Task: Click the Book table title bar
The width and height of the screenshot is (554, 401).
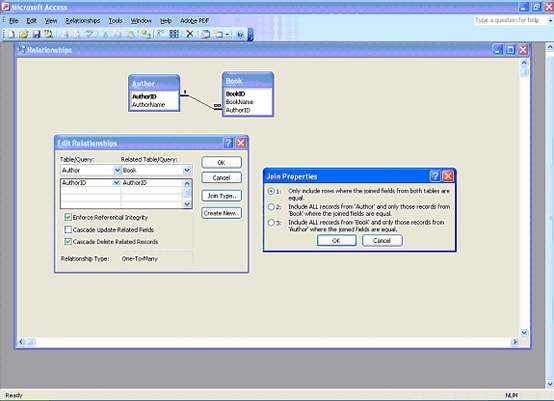Action: (x=248, y=81)
